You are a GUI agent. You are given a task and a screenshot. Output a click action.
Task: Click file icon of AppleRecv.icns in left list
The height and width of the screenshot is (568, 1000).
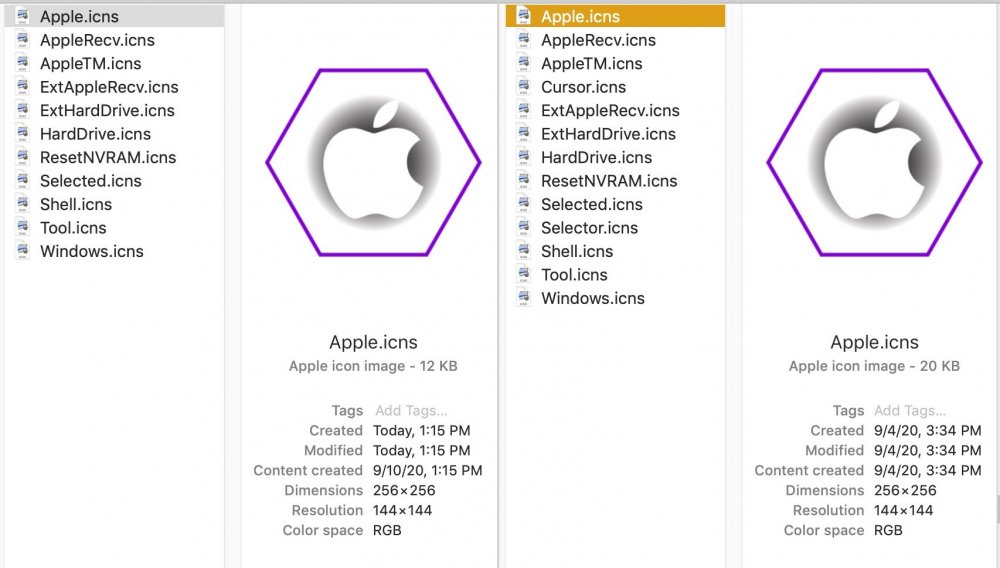(x=22, y=40)
